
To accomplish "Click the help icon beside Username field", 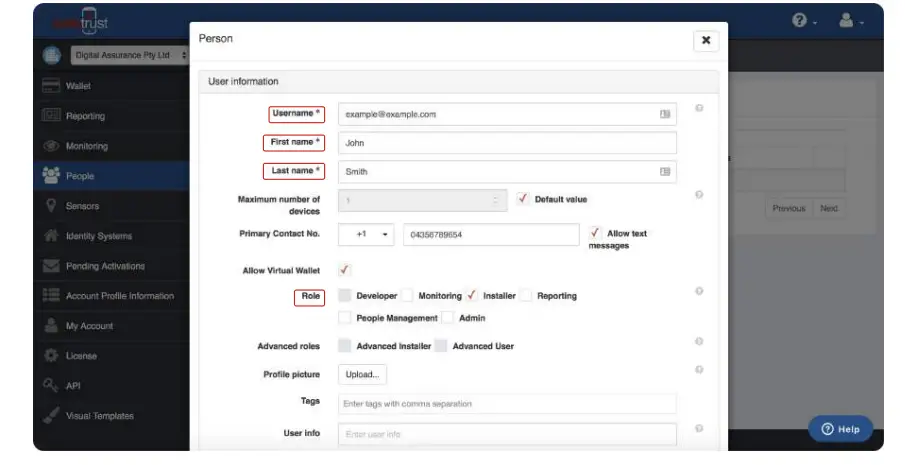I will [699, 108].
